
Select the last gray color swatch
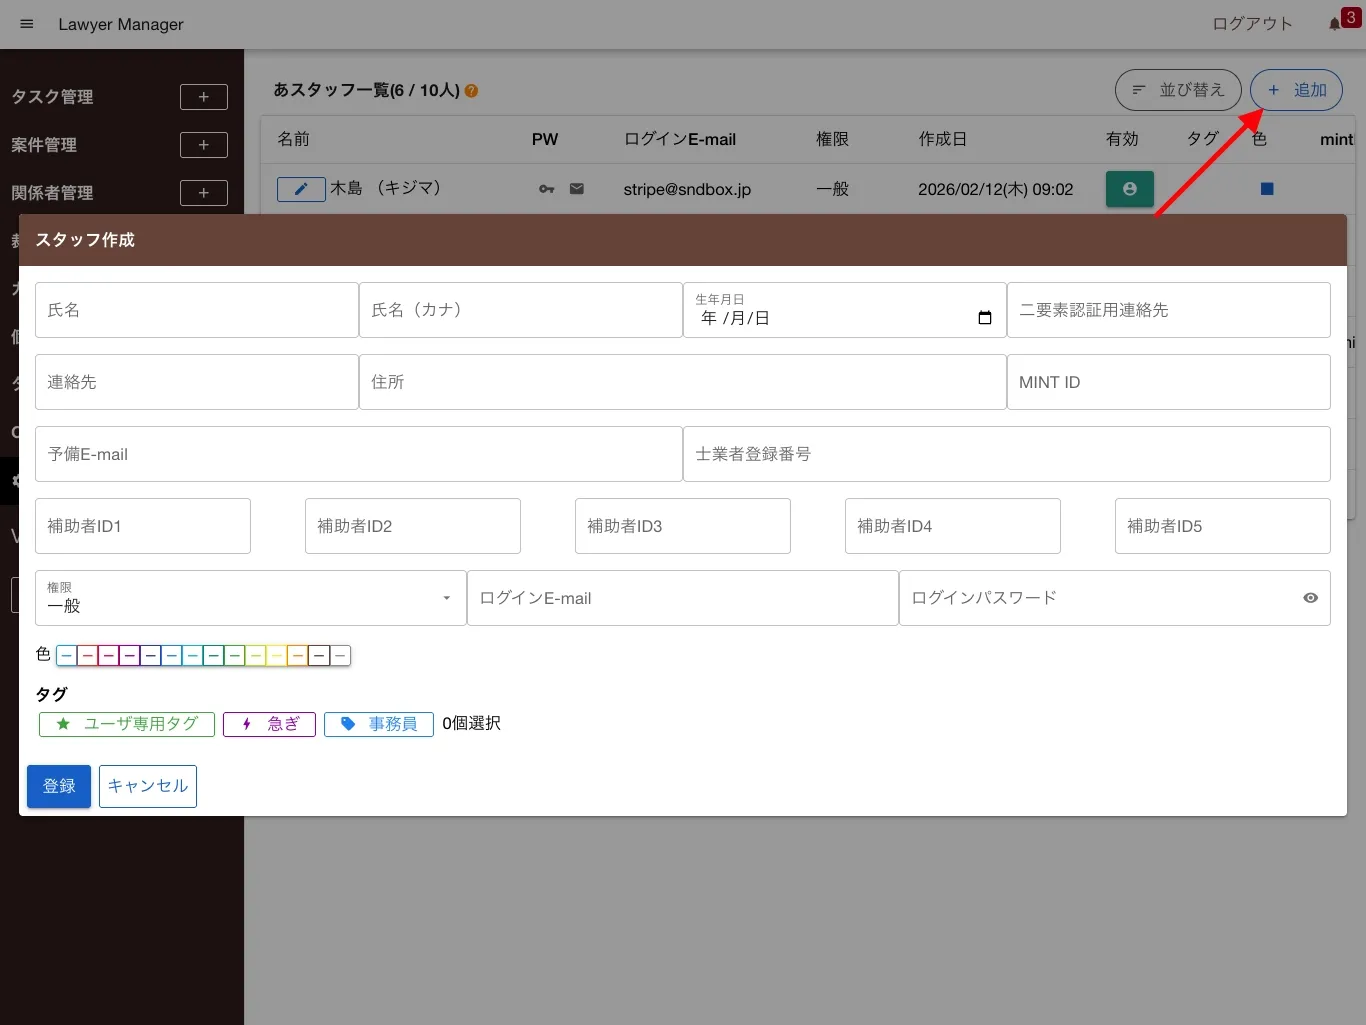click(x=340, y=656)
